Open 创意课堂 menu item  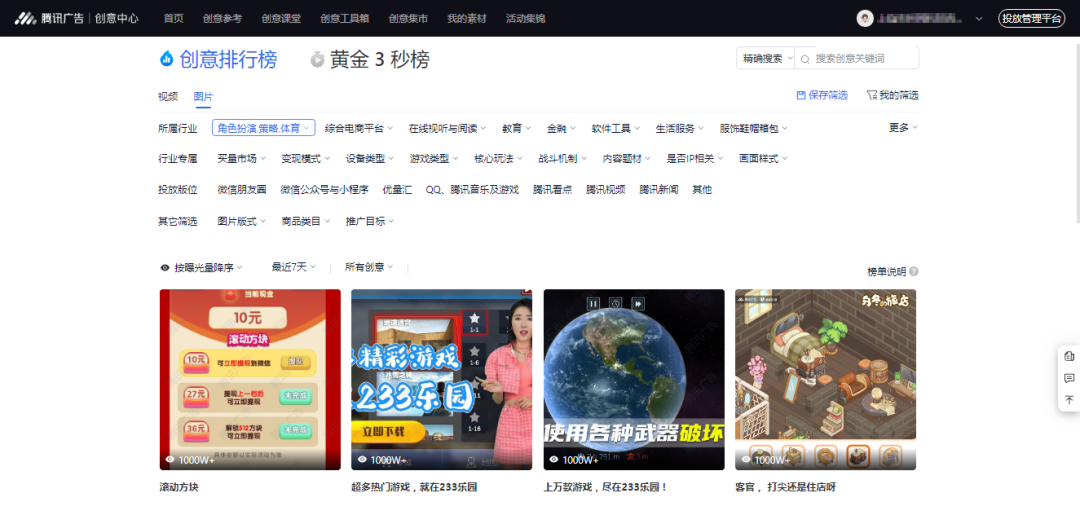click(281, 19)
